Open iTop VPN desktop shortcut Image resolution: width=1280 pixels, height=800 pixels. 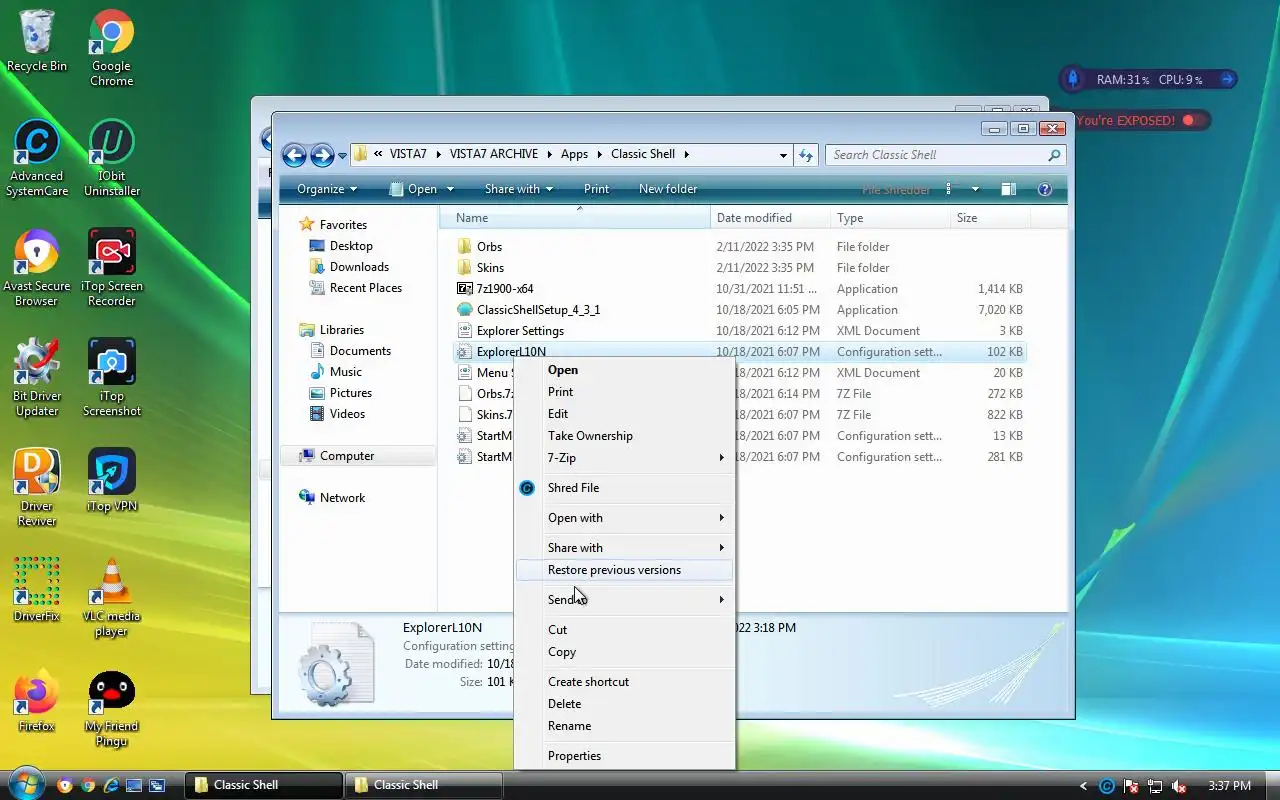(112, 482)
